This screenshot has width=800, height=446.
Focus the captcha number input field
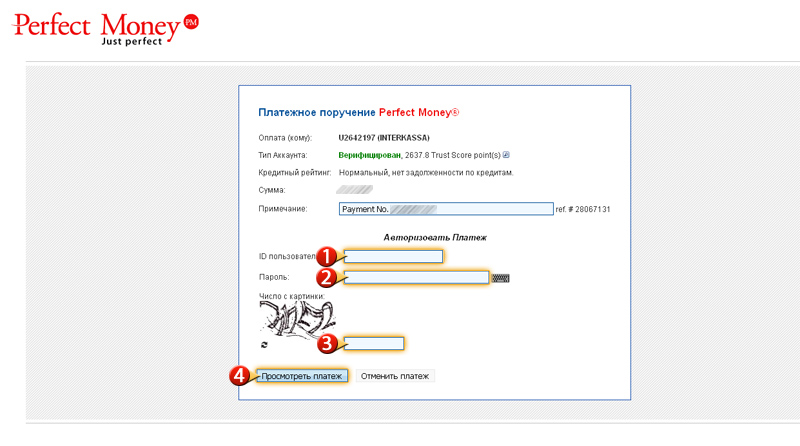(374, 343)
